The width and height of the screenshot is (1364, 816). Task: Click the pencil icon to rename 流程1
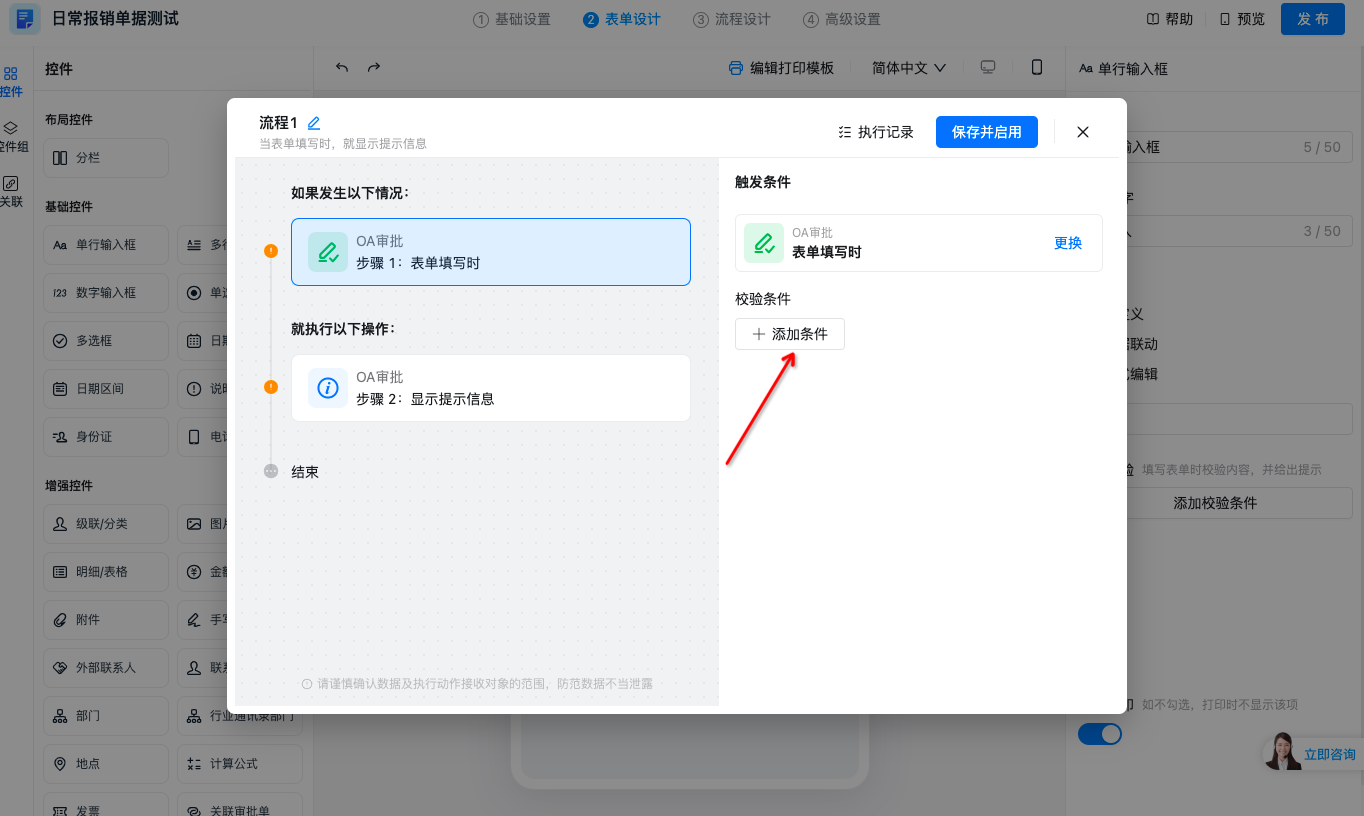pyautogui.click(x=314, y=123)
